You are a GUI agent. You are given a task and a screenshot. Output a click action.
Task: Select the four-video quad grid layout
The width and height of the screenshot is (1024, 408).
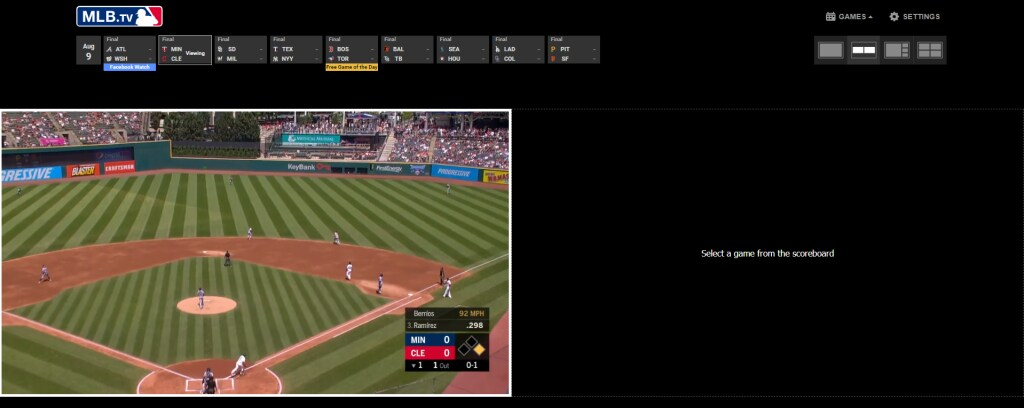[930, 50]
